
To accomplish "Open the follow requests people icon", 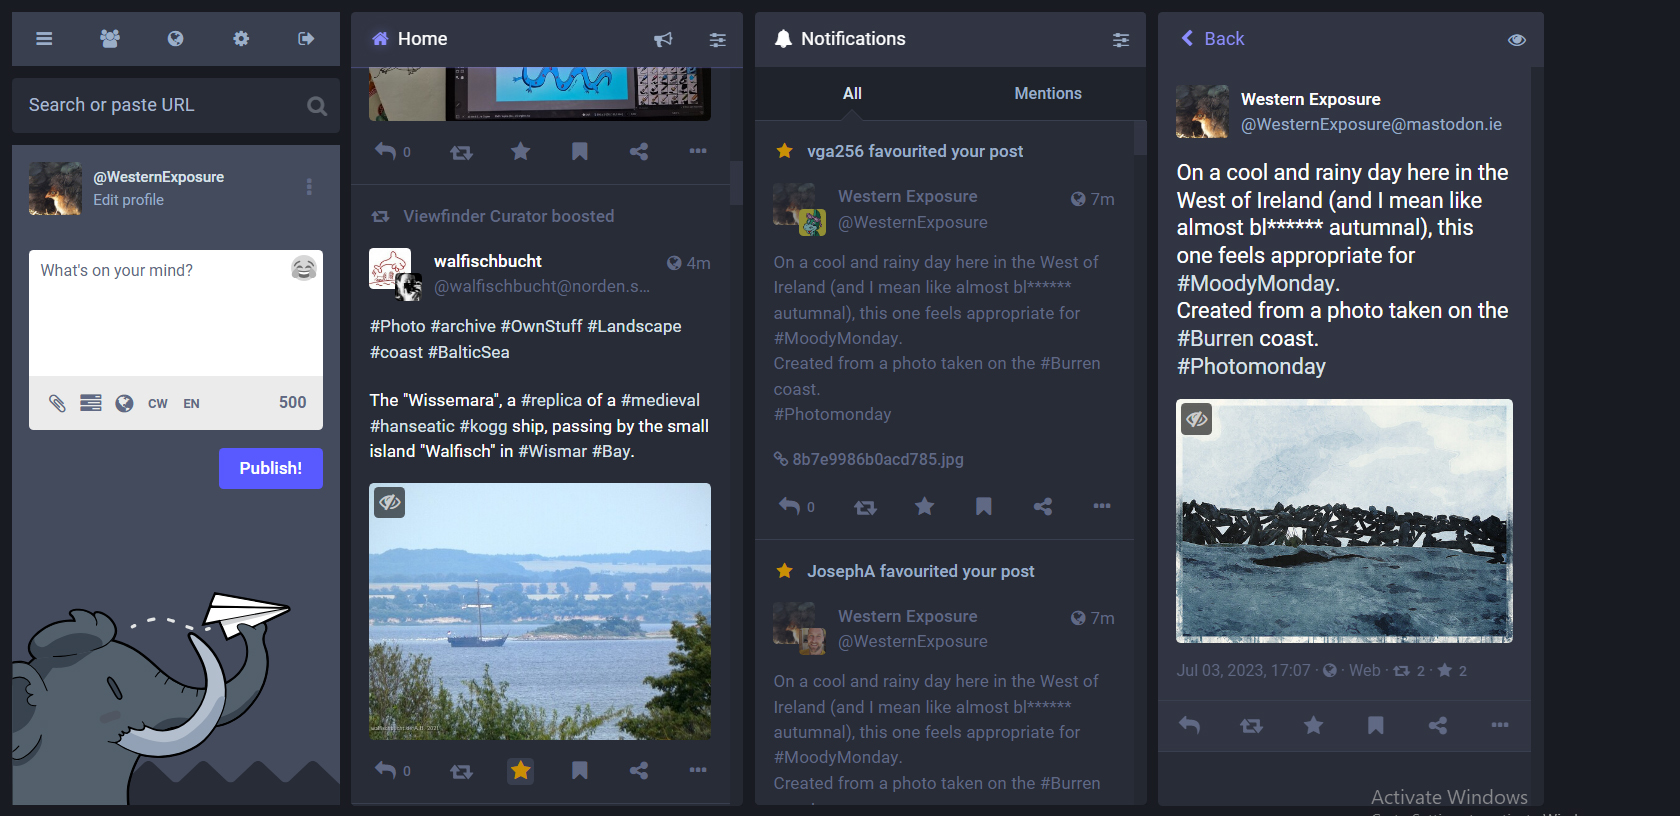I will click(x=110, y=39).
